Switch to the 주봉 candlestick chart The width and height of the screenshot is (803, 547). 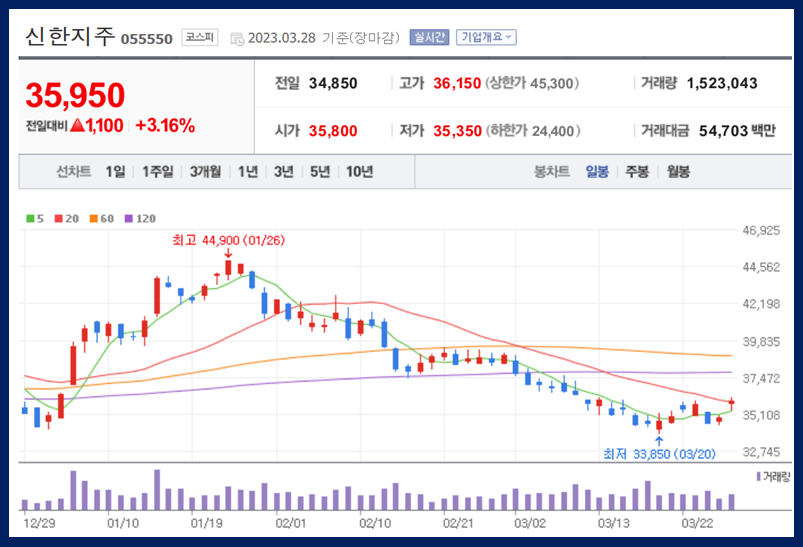pos(637,172)
